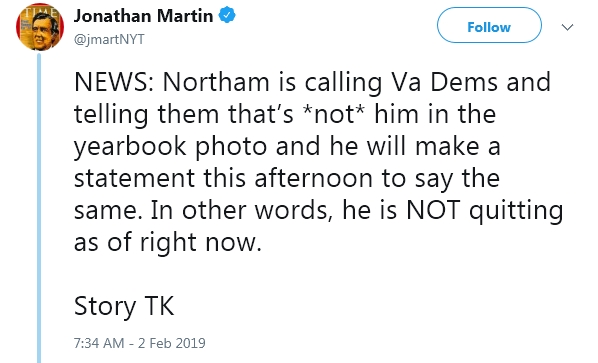598x363 pixels.
Task: Click the "2 Feb 2019" date text
Action: [x=172, y=343]
